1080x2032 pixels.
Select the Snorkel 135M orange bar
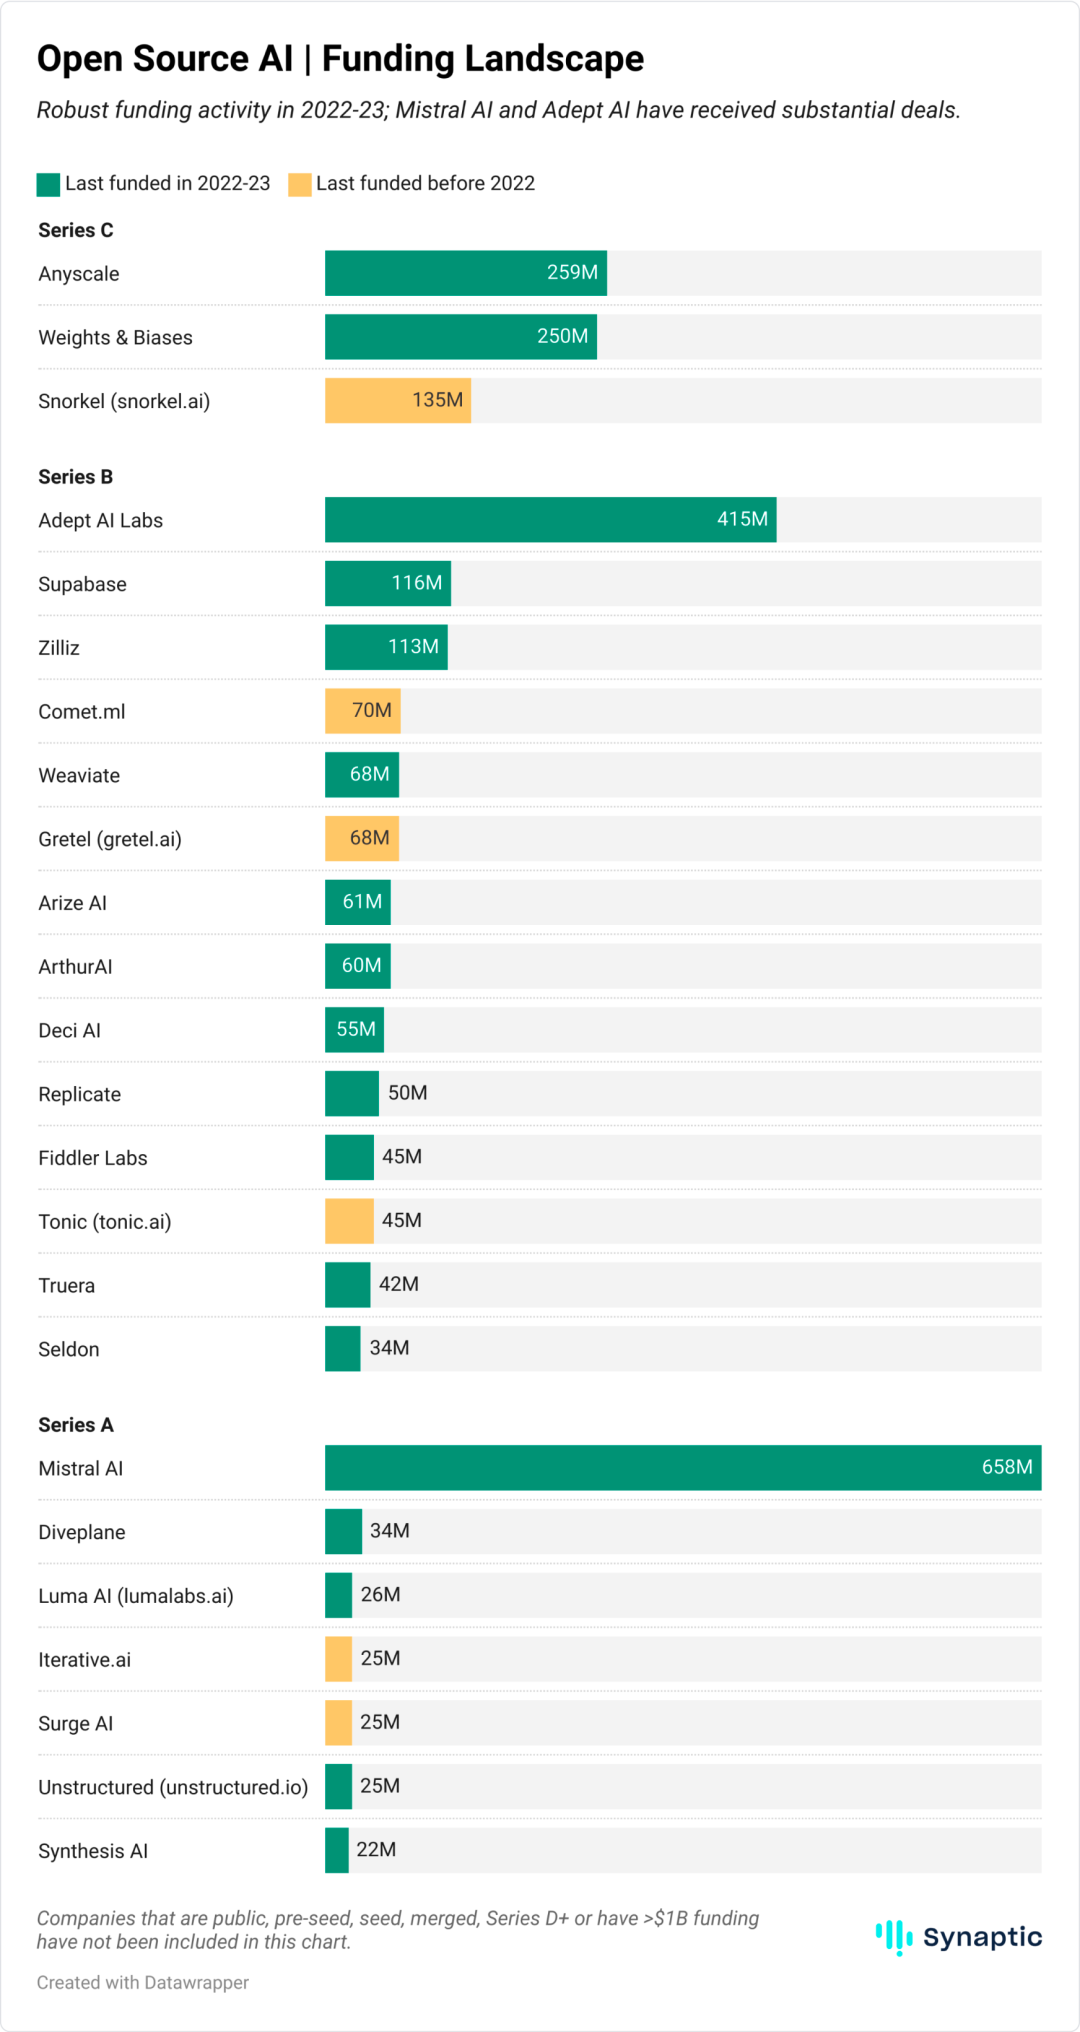pyautogui.click(x=398, y=400)
